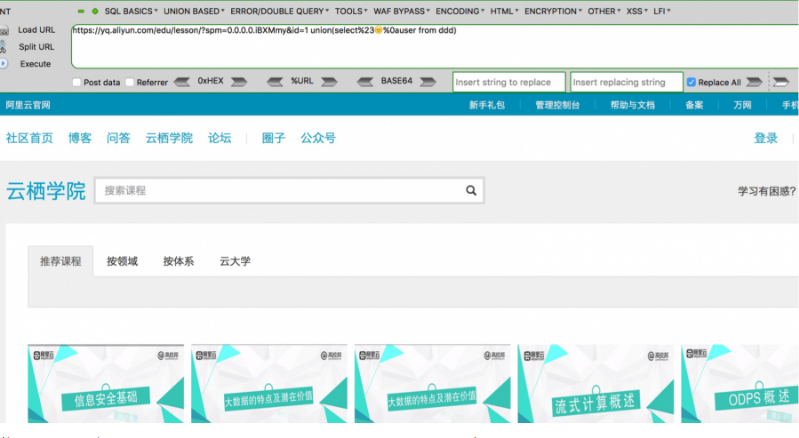Image resolution: width=799 pixels, height=438 pixels.
Task: Open the OTHER dropdown menu
Action: pos(604,11)
